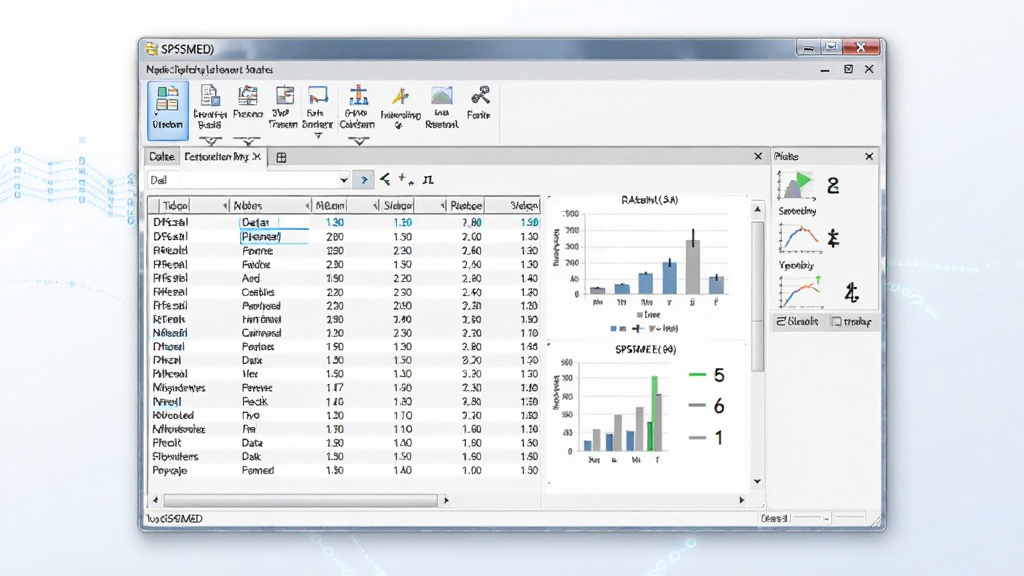
Task: Click the blue arrow frame ribbon icon
Action: 318,96
